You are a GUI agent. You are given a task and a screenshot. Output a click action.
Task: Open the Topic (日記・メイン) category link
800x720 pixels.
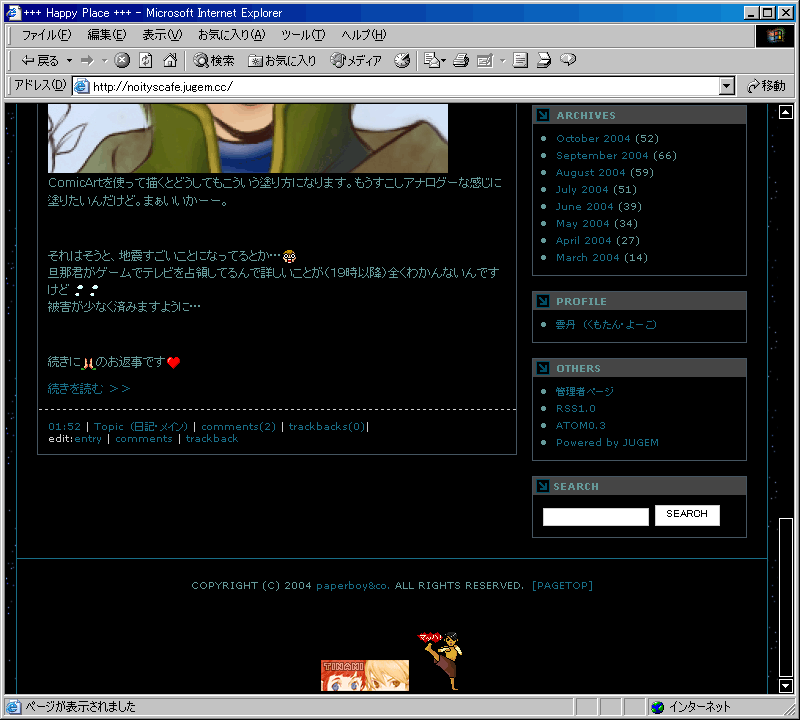tap(141, 427)
